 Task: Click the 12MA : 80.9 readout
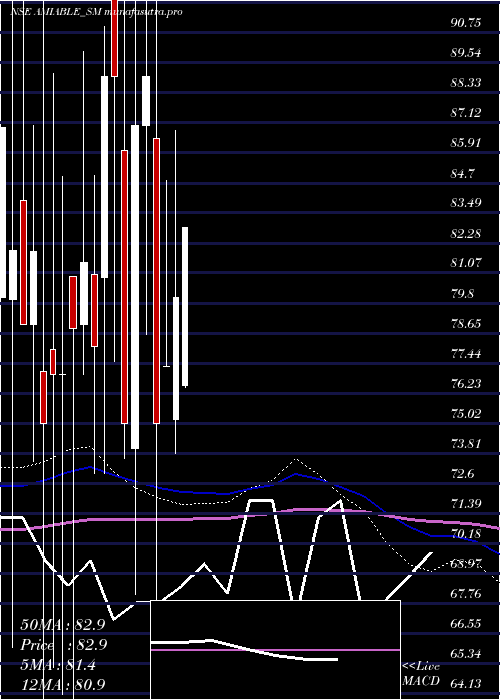click(63, 685)
